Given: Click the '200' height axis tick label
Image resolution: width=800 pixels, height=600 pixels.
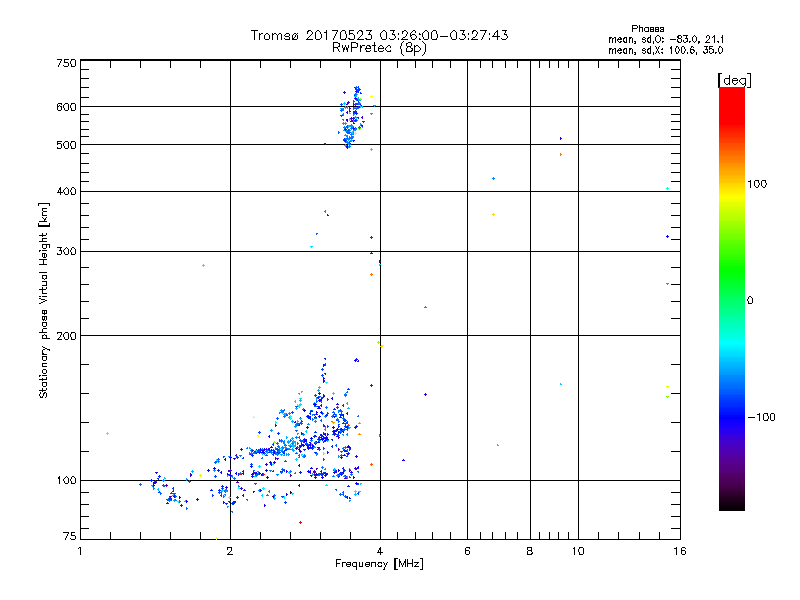Looking at the screenshot, I should 66,336.
